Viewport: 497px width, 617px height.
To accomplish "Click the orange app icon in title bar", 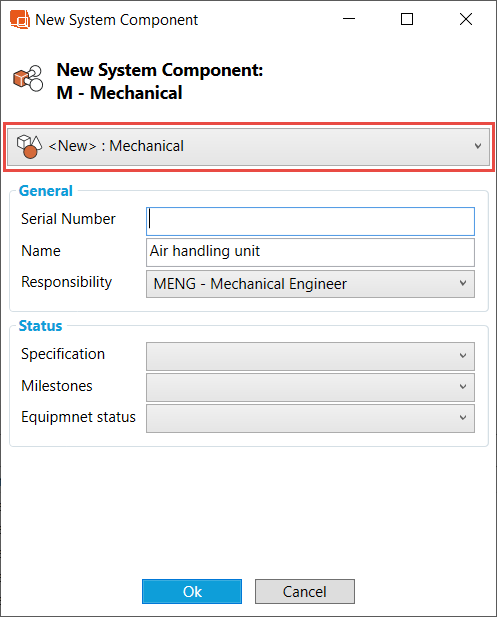I will point(20,19).
